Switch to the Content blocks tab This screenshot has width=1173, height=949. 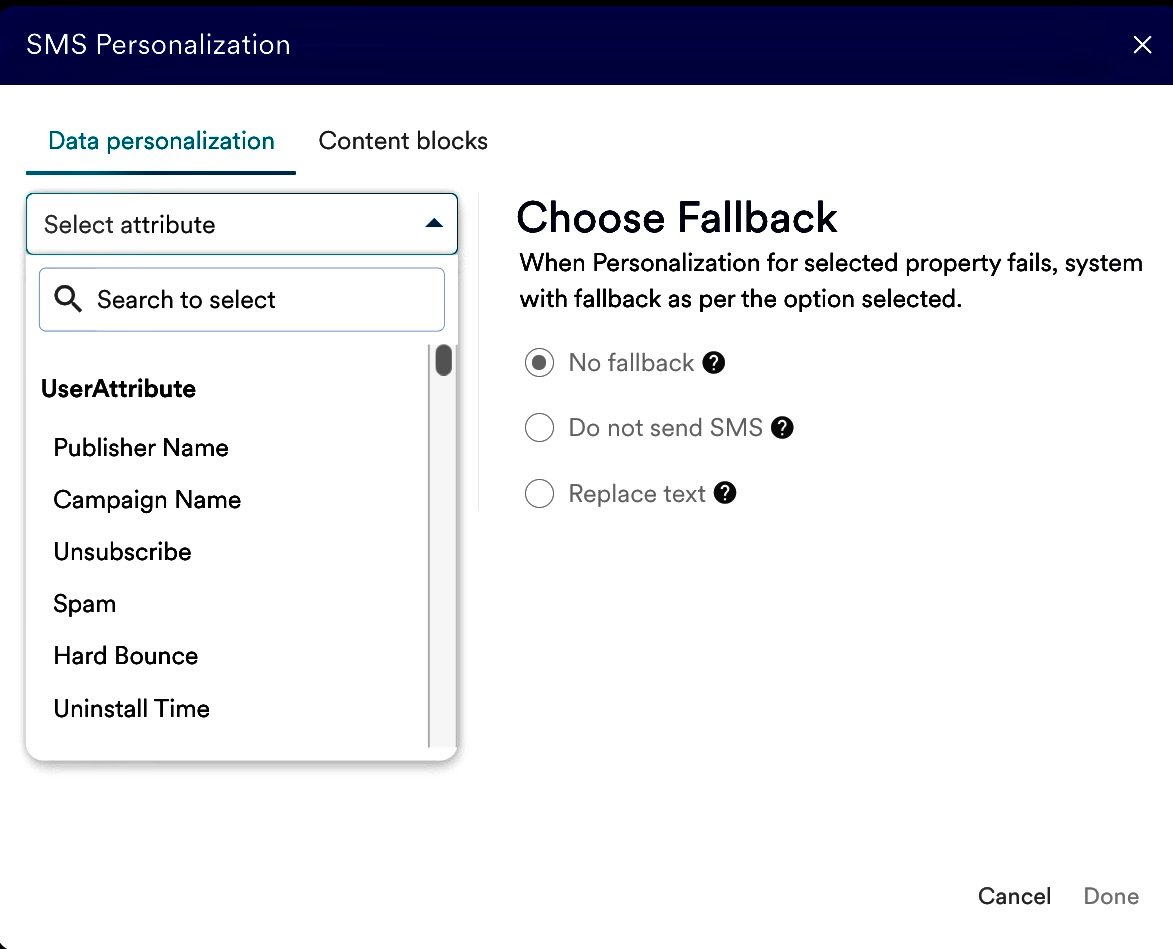(x=403, y=141)
